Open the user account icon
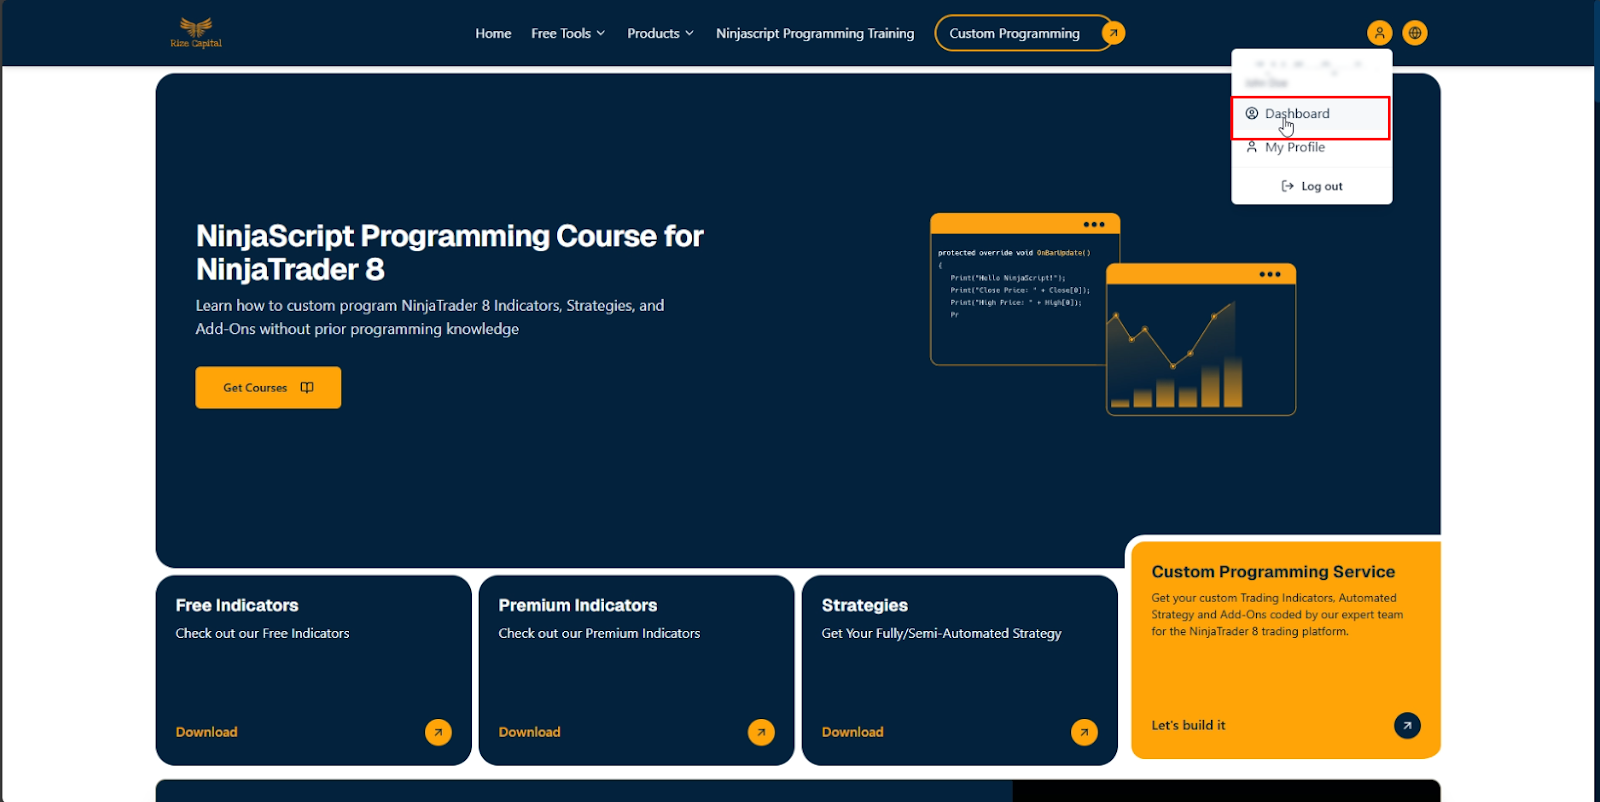 click(x=1379, y=33)
